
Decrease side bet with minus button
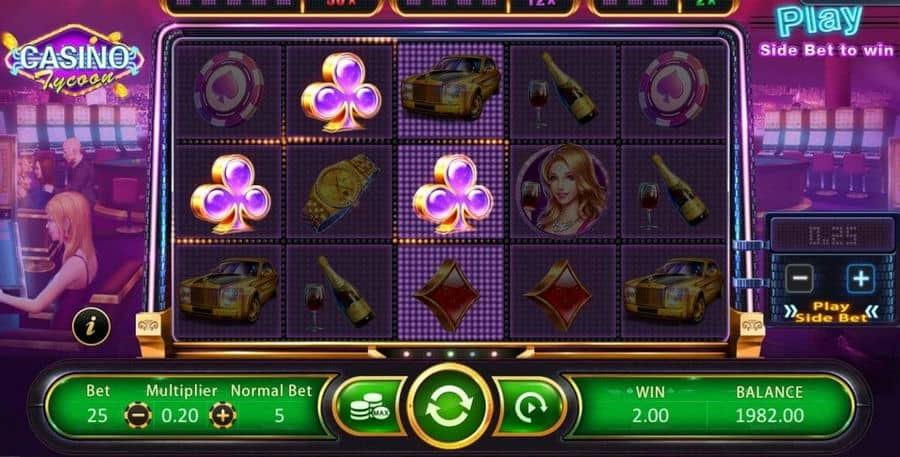coord(799,279)
